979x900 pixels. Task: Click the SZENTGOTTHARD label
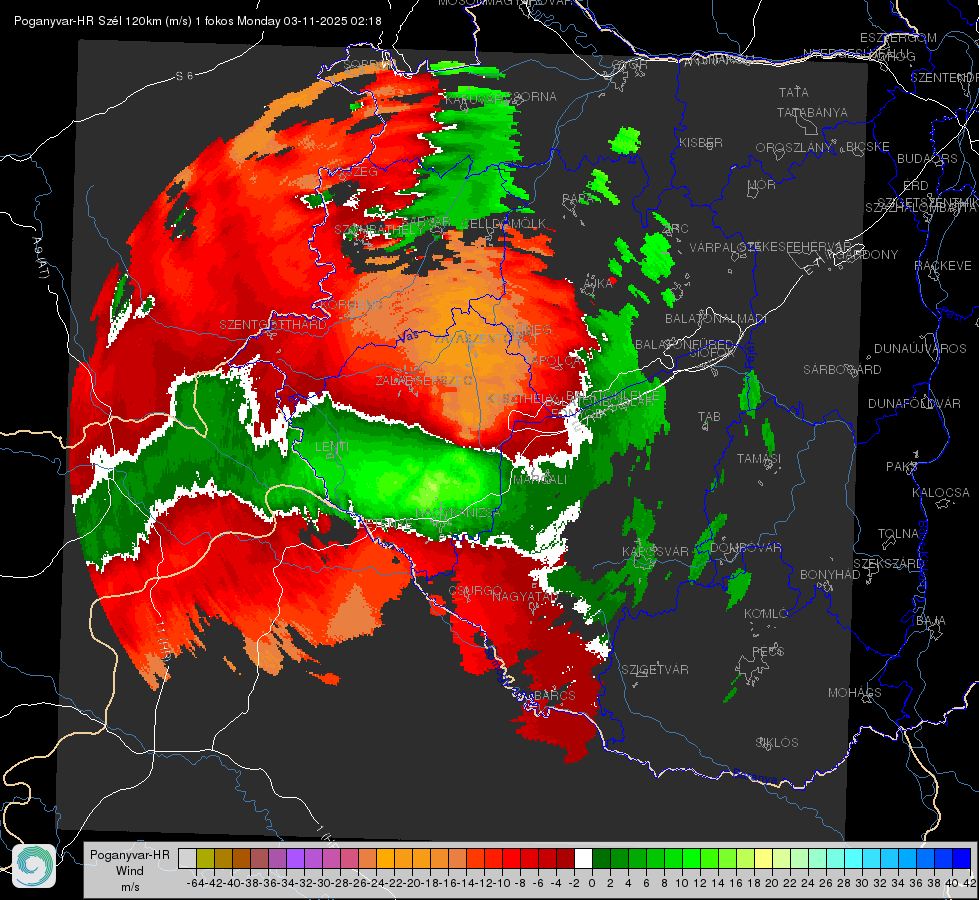click(272, 324)
